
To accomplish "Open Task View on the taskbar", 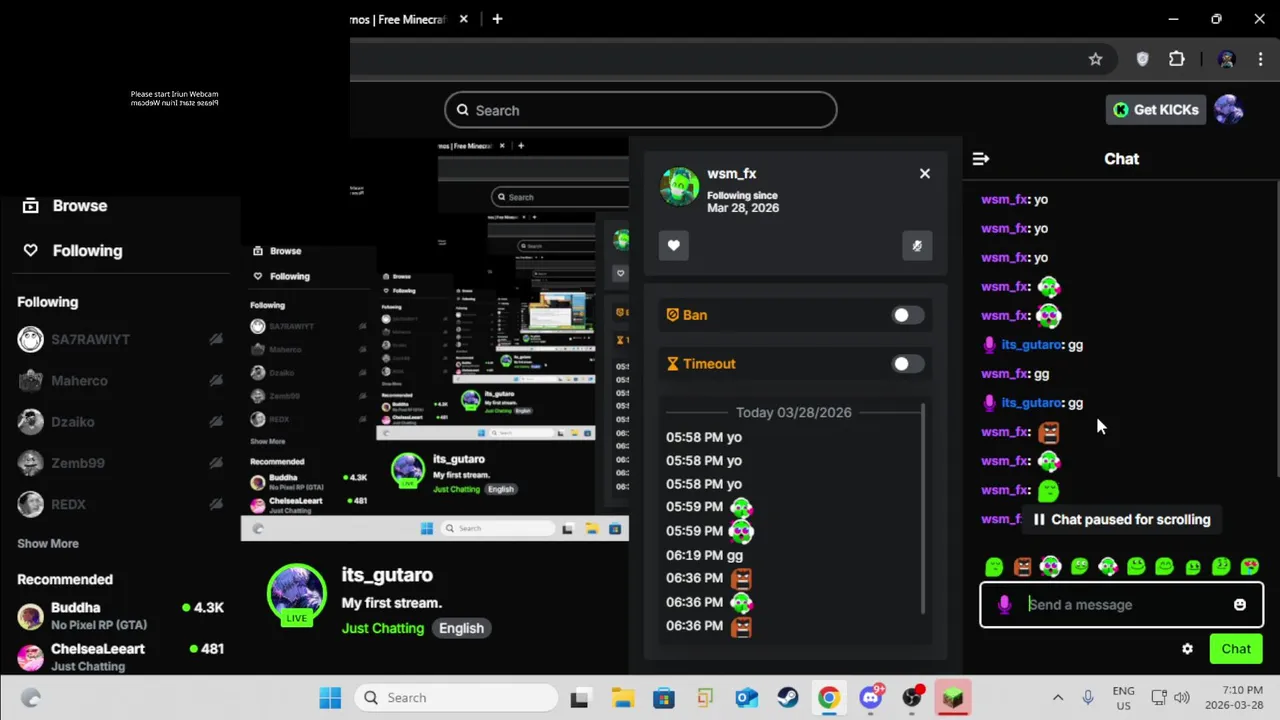I will (x=580, y=698).
